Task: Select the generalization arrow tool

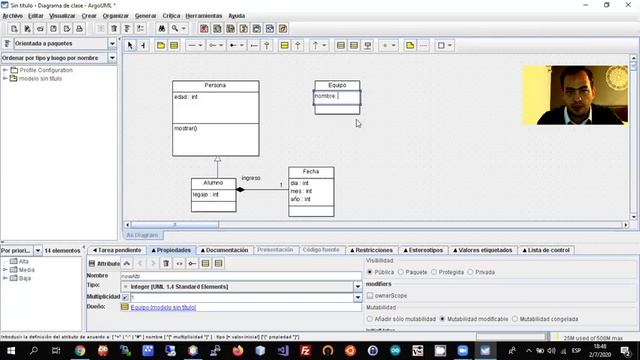Action: (267, 45)
